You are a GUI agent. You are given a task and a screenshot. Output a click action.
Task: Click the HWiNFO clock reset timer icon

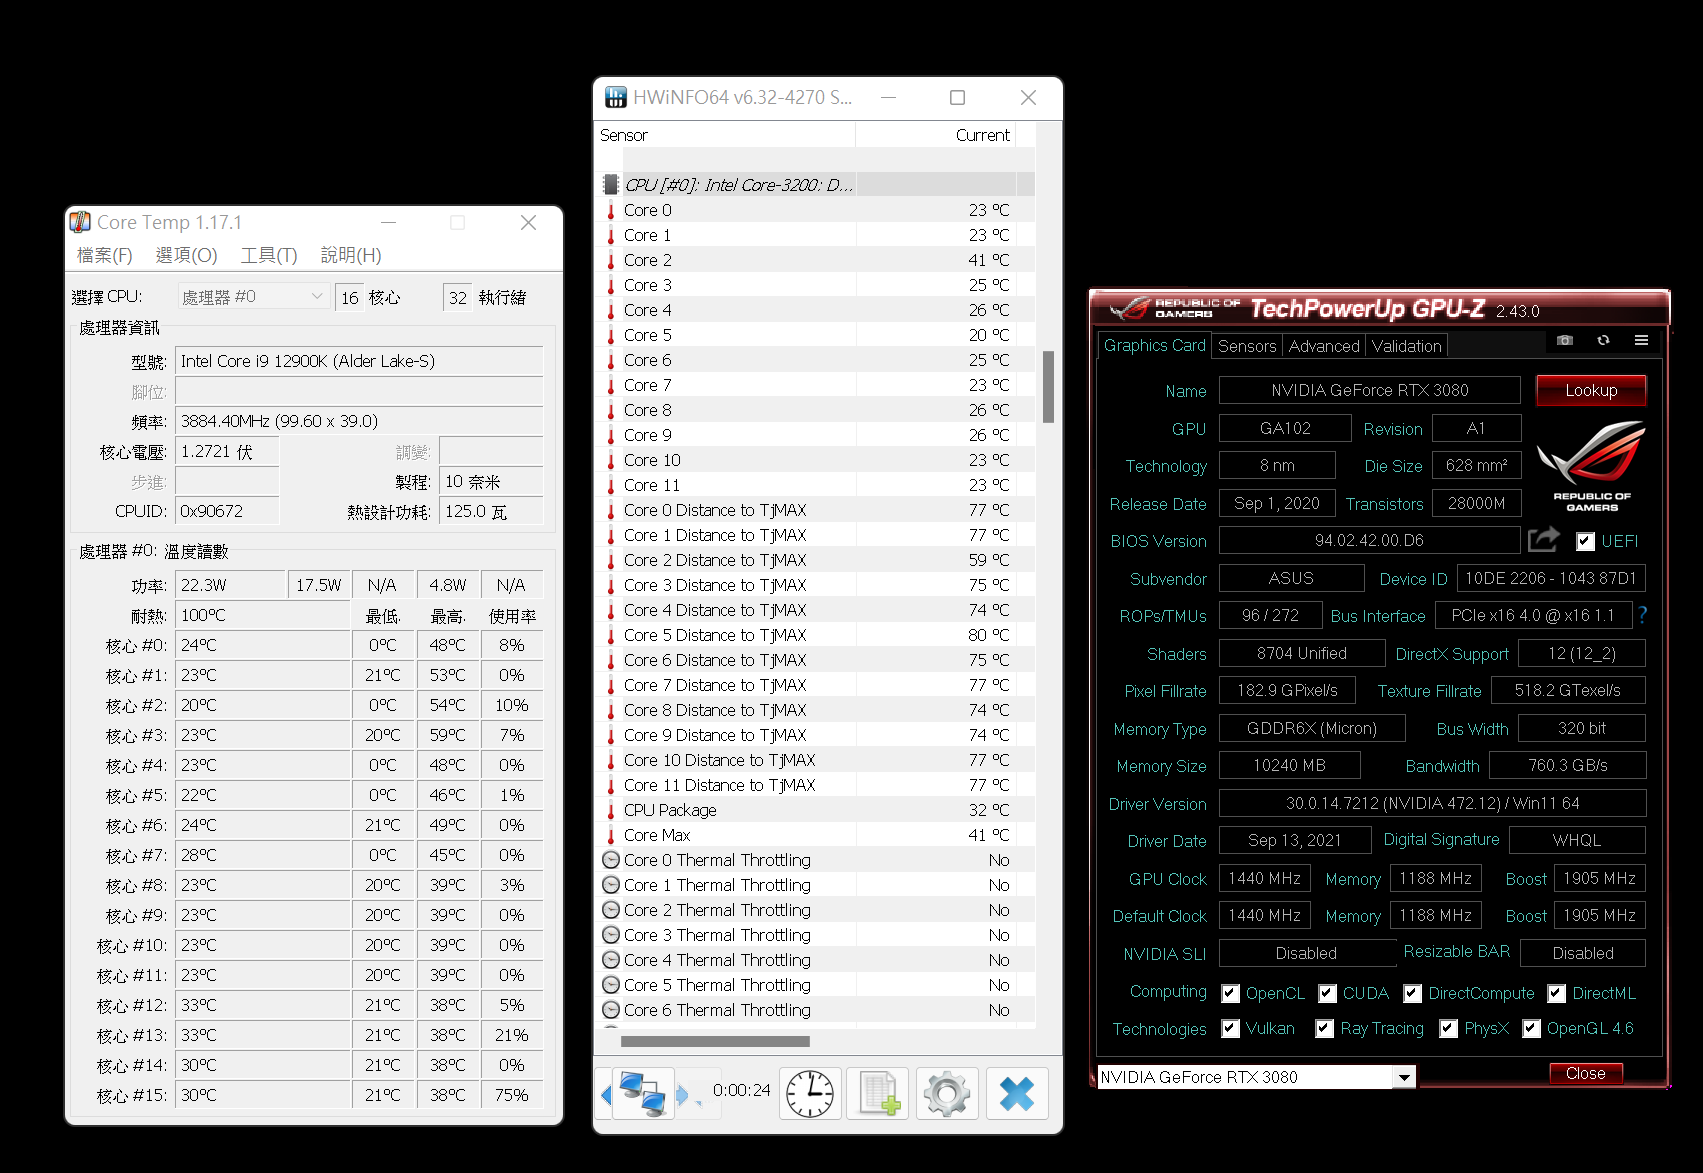tap(810, 1093)
